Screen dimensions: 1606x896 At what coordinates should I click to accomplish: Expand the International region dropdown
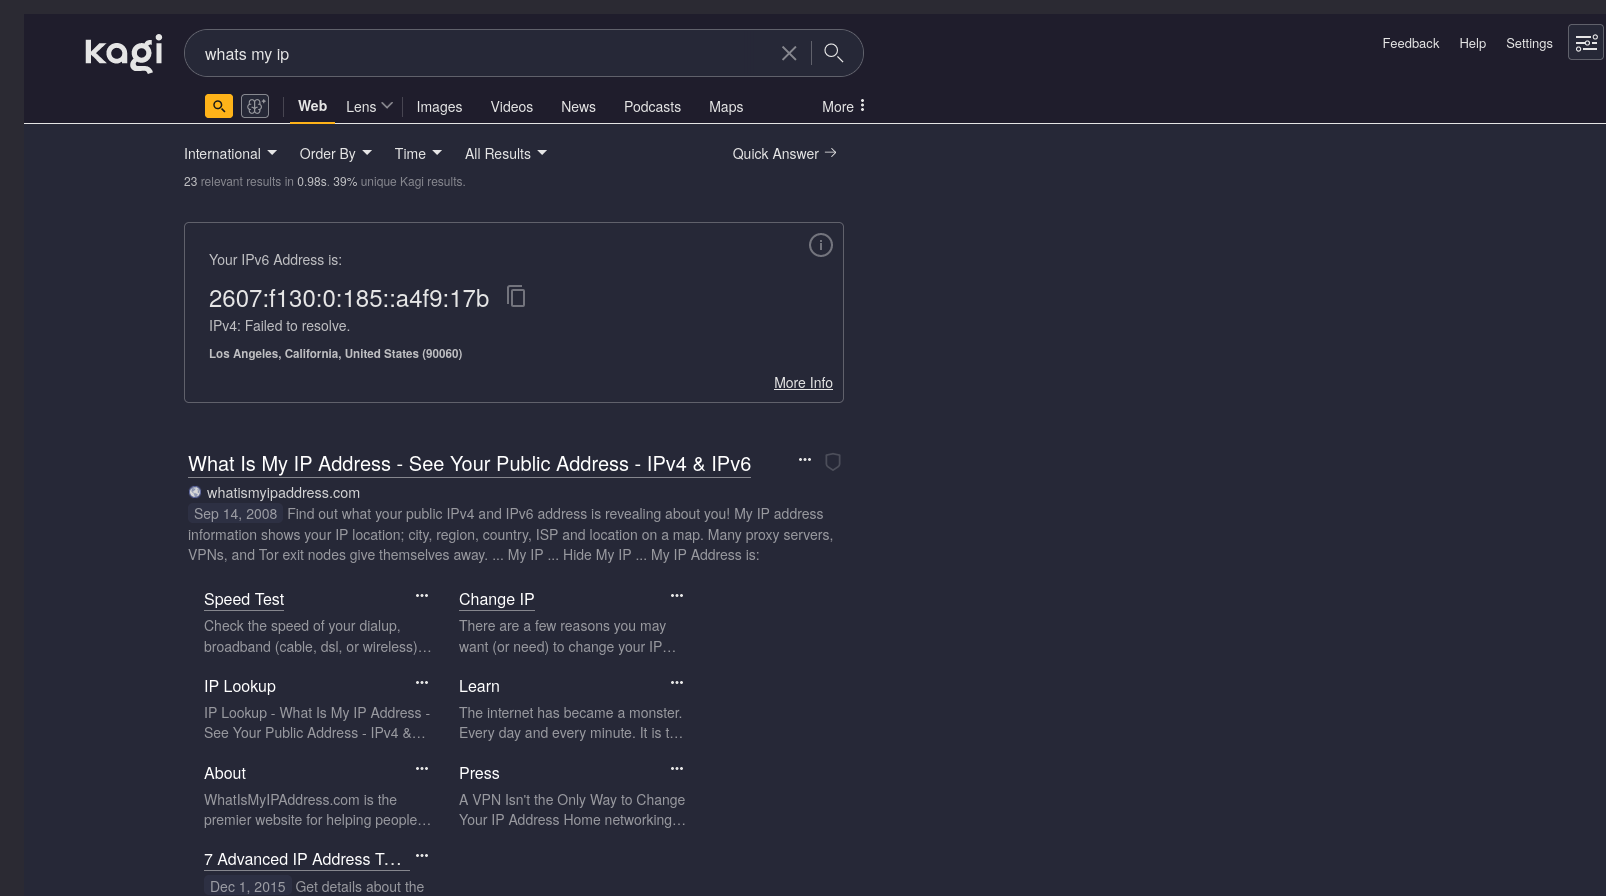tap(230, 154)
